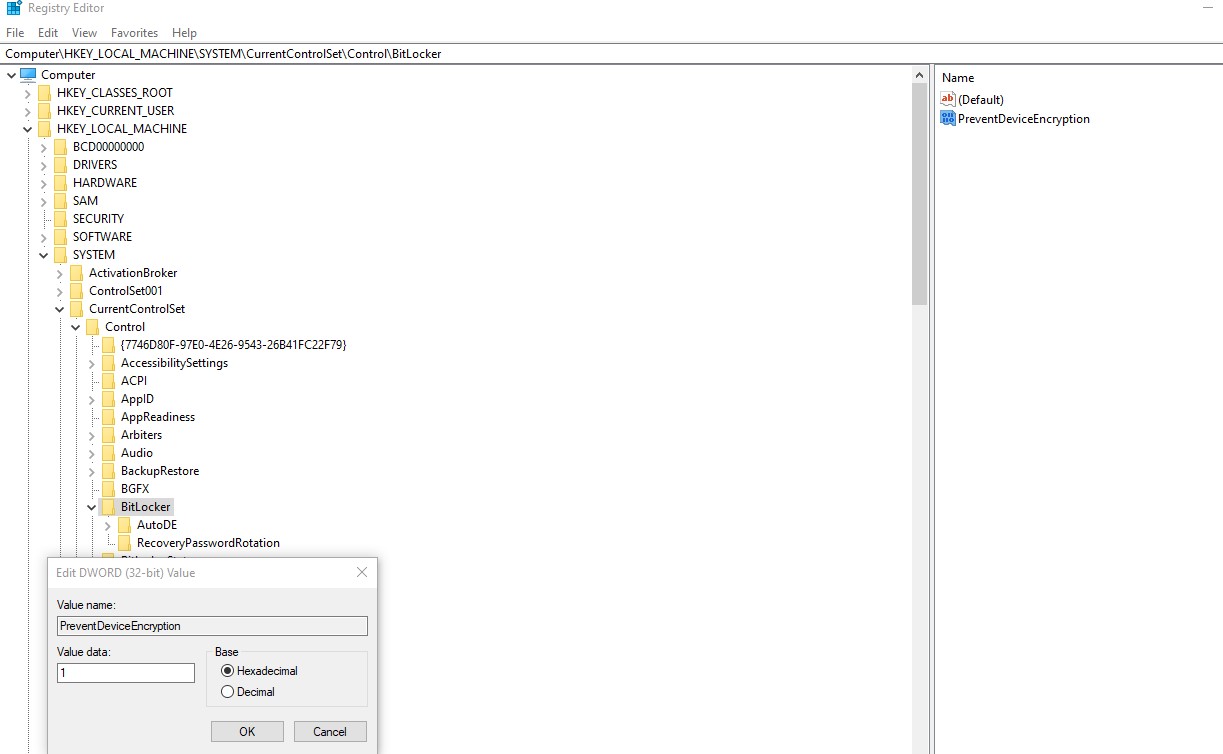Select the AppReadiness key label

(158, 417)
